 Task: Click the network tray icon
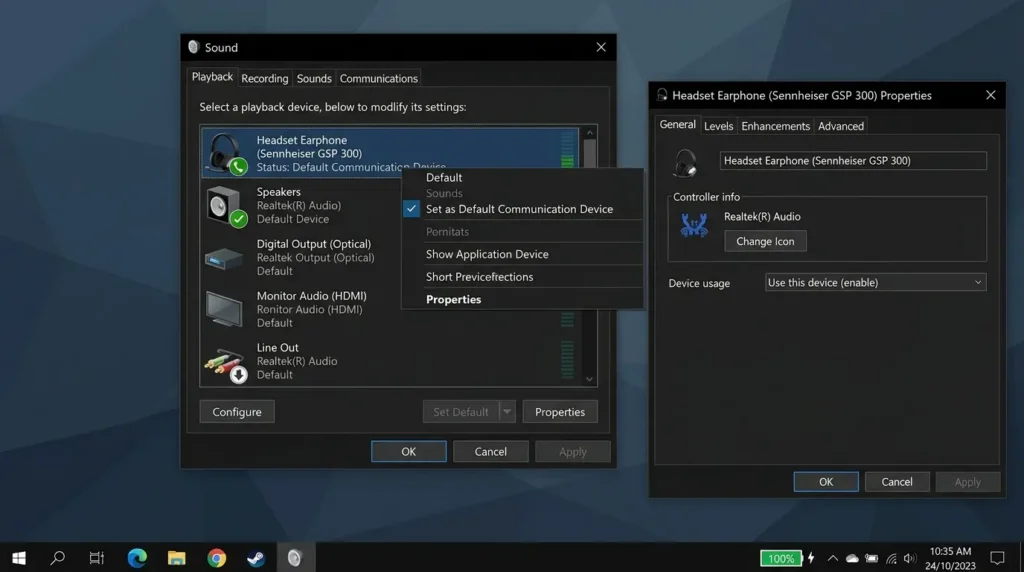click(891, 558)
